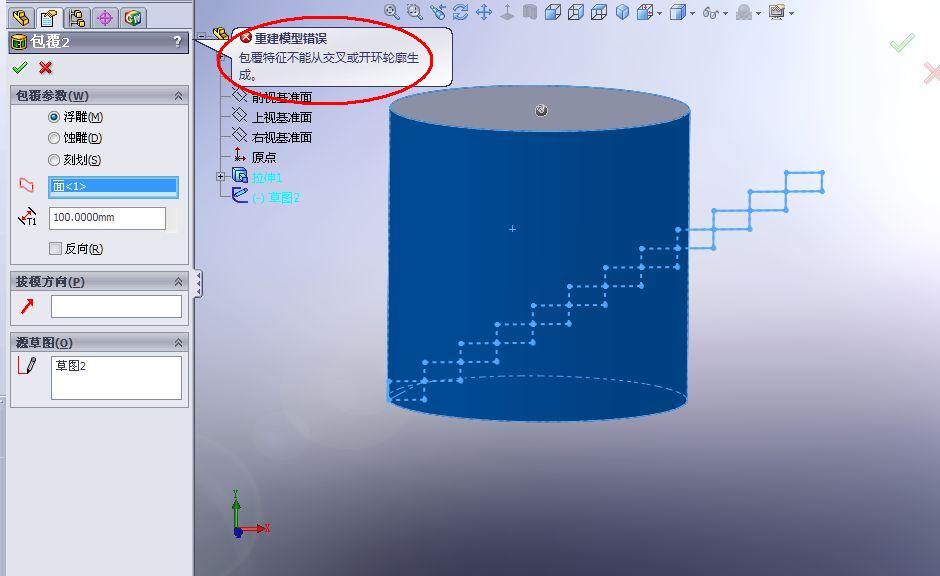
Task: Click Previous View toolbar icon
Action: (x=438, y=12)
